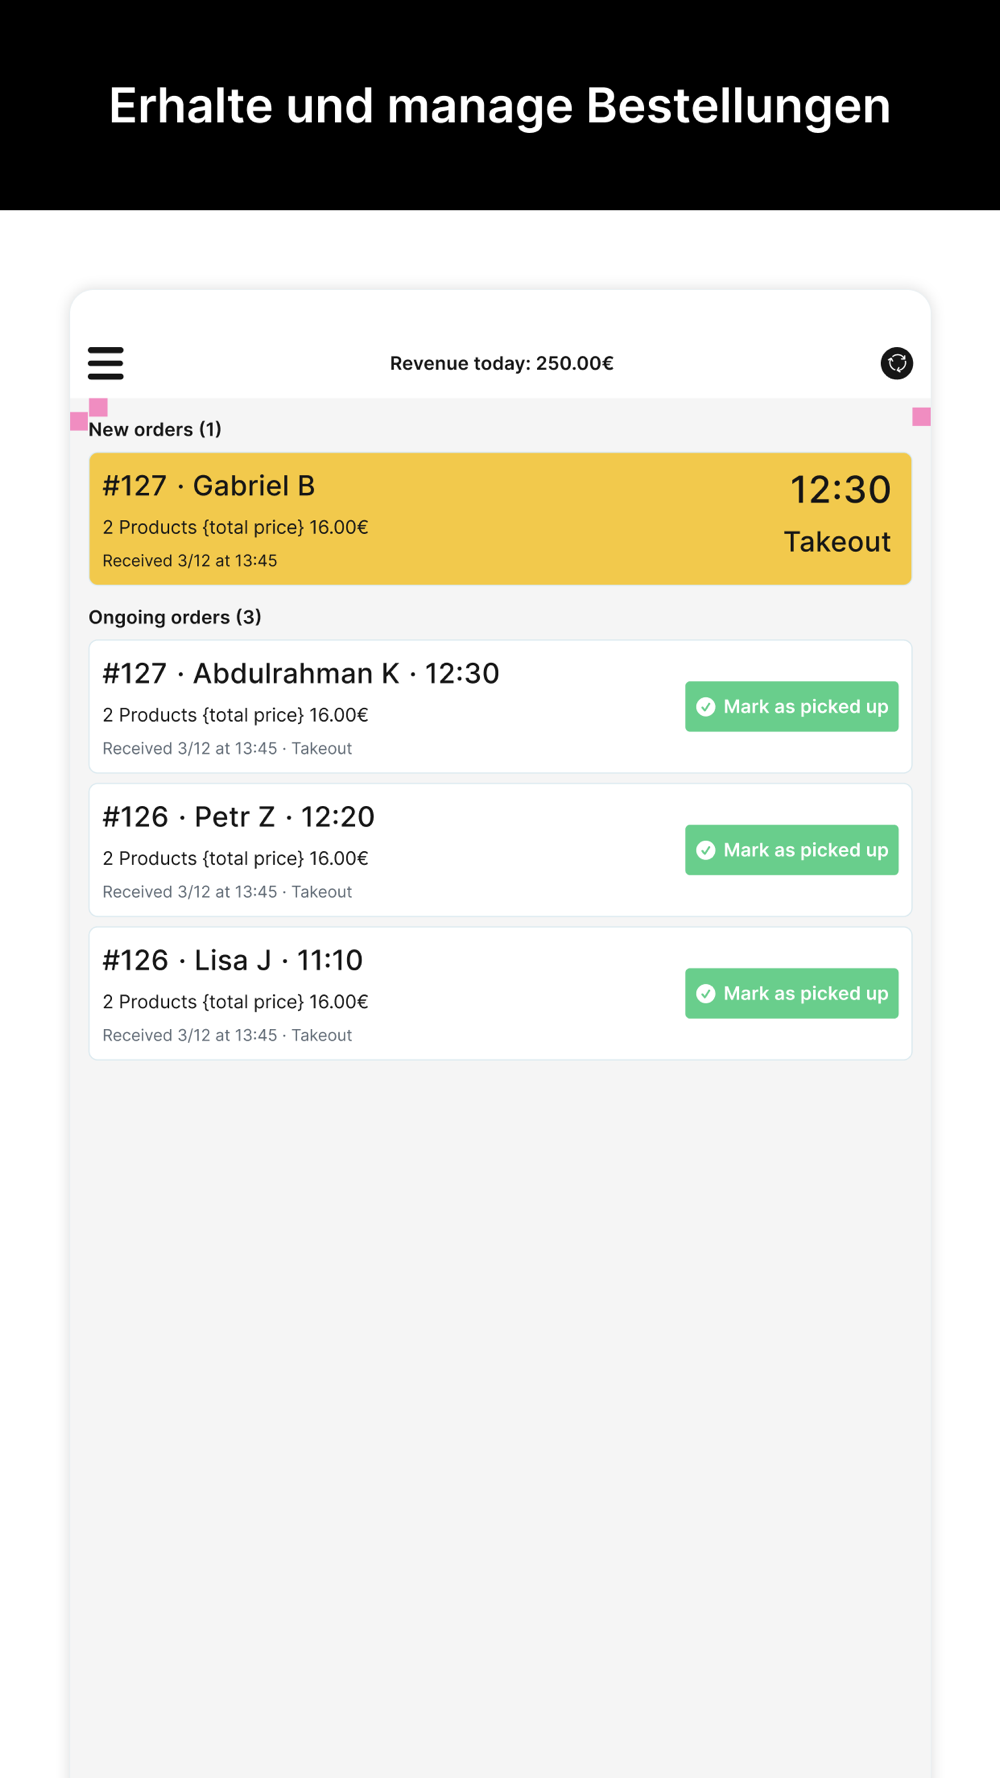Click the refresh sync icon
Image resolution: width=1000 pixels, height=1778 pixels.
896,363
